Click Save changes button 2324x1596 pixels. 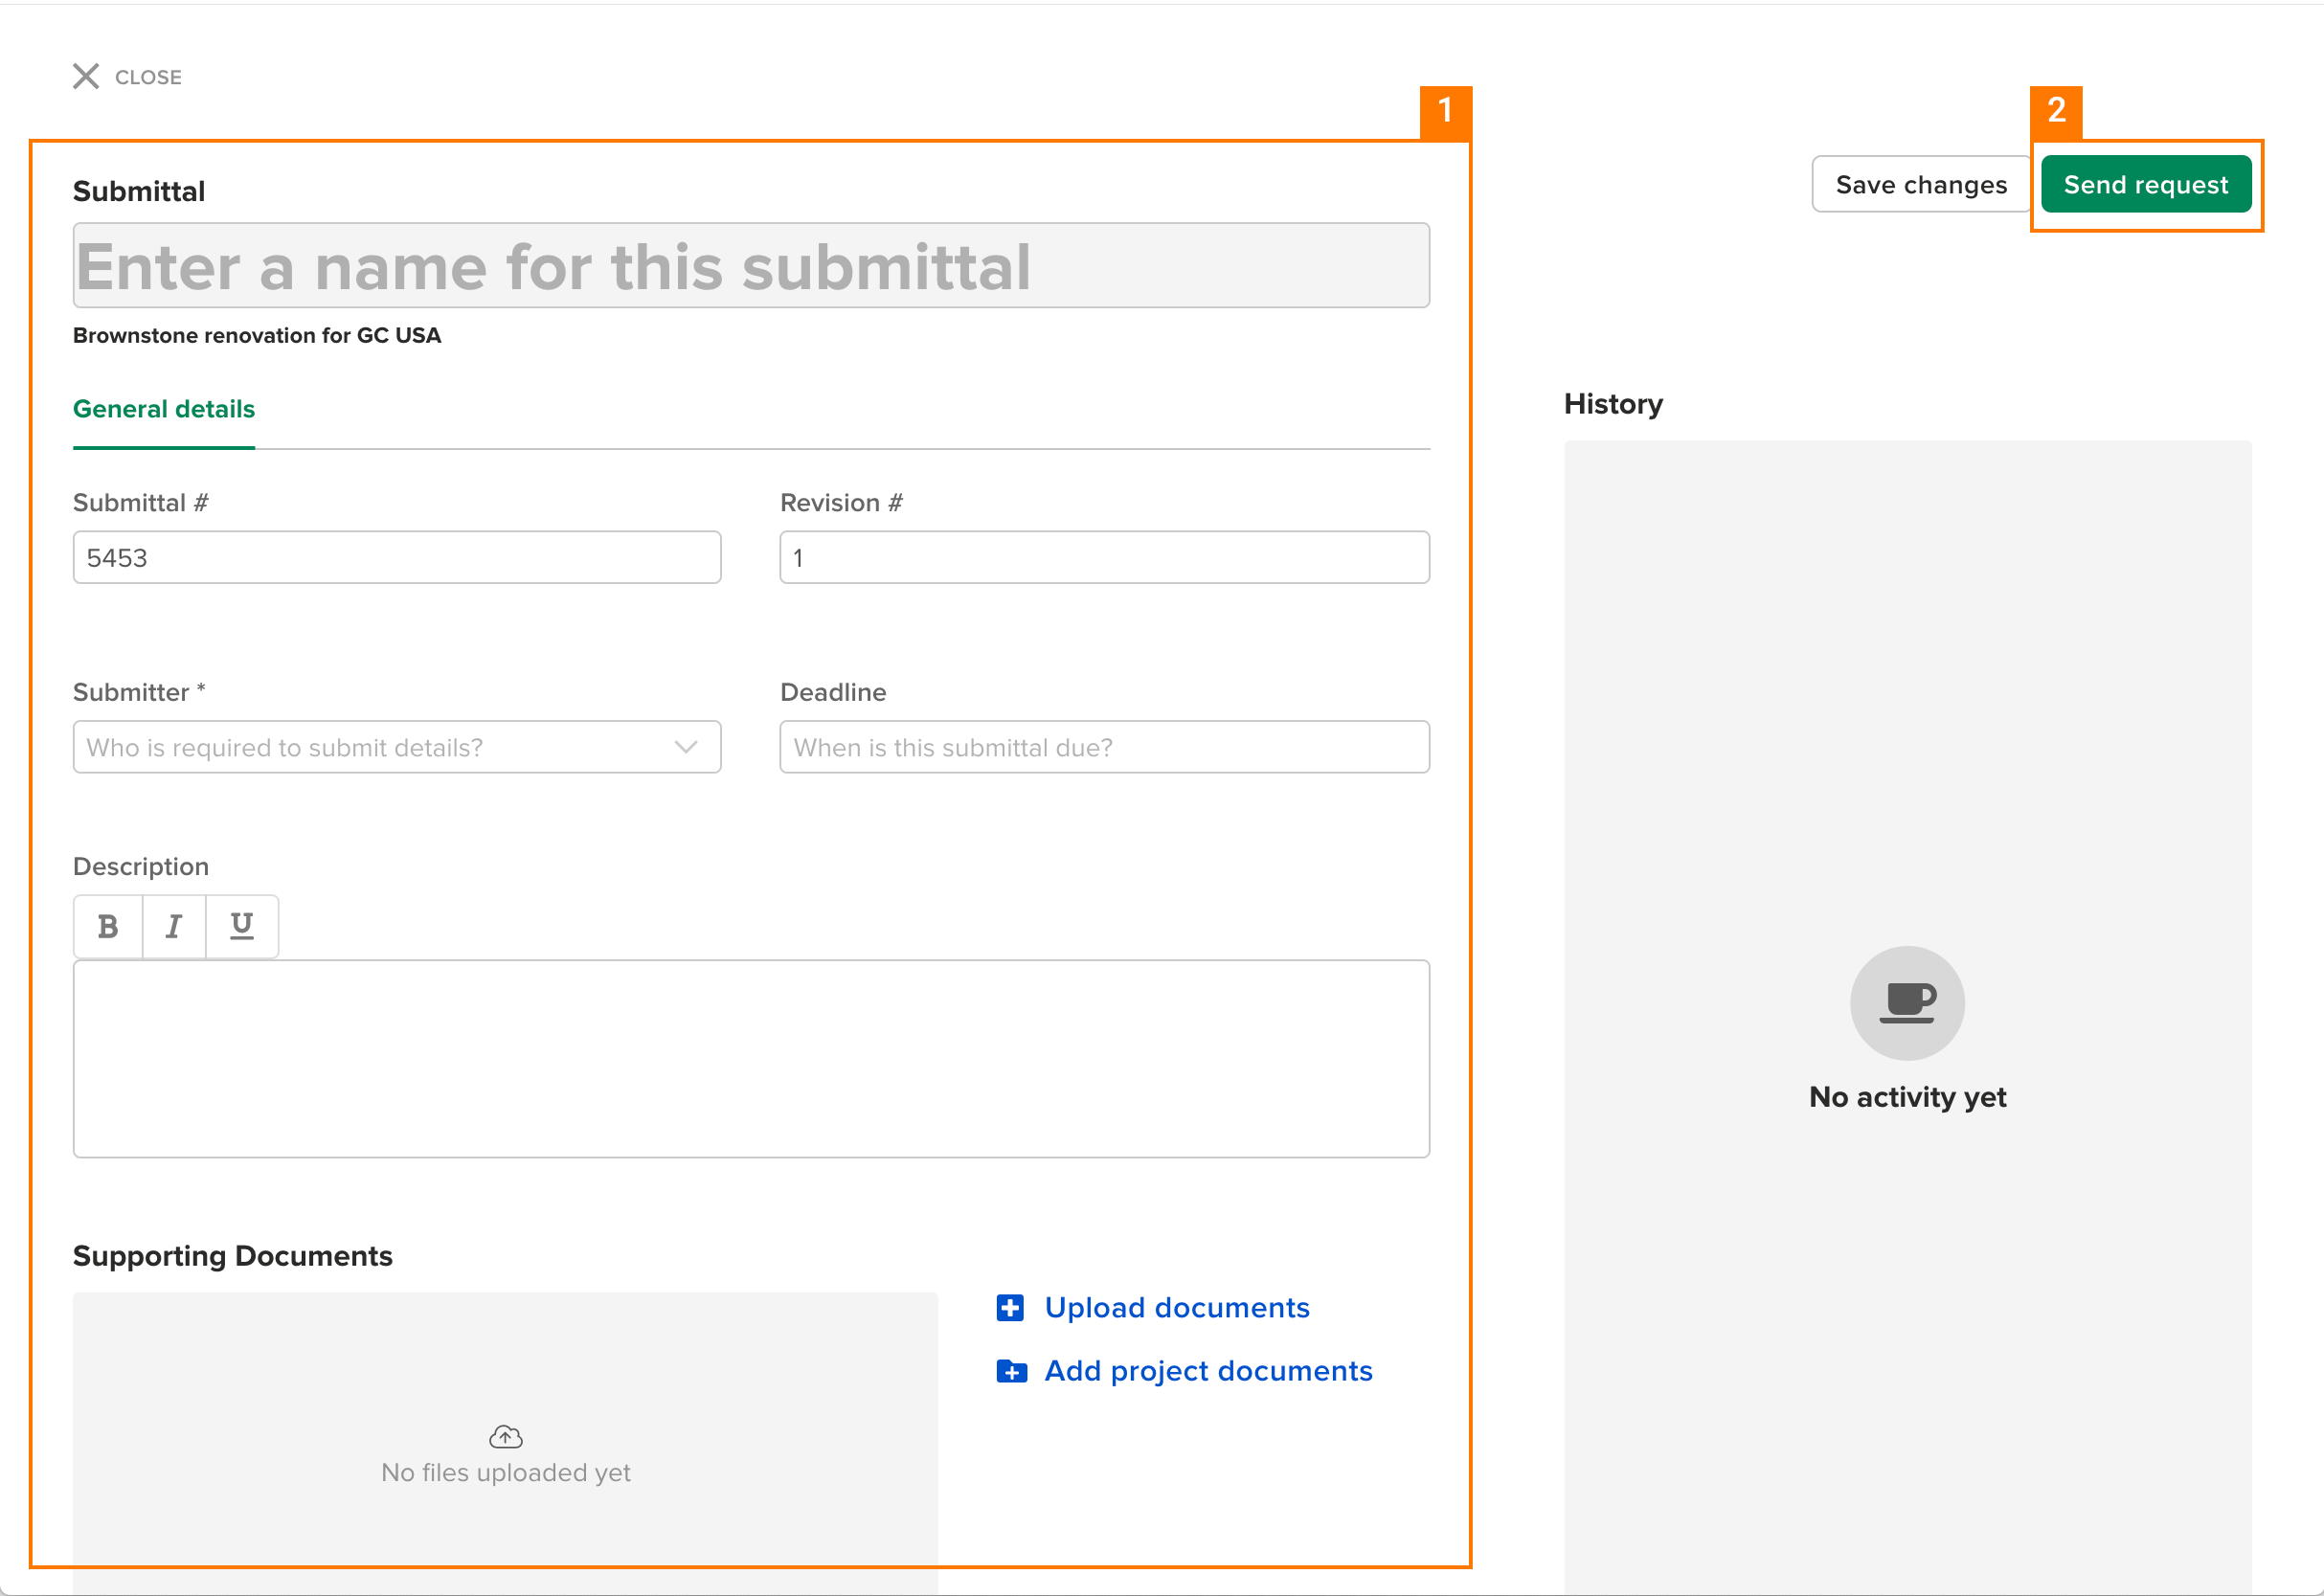[1921, 185]
